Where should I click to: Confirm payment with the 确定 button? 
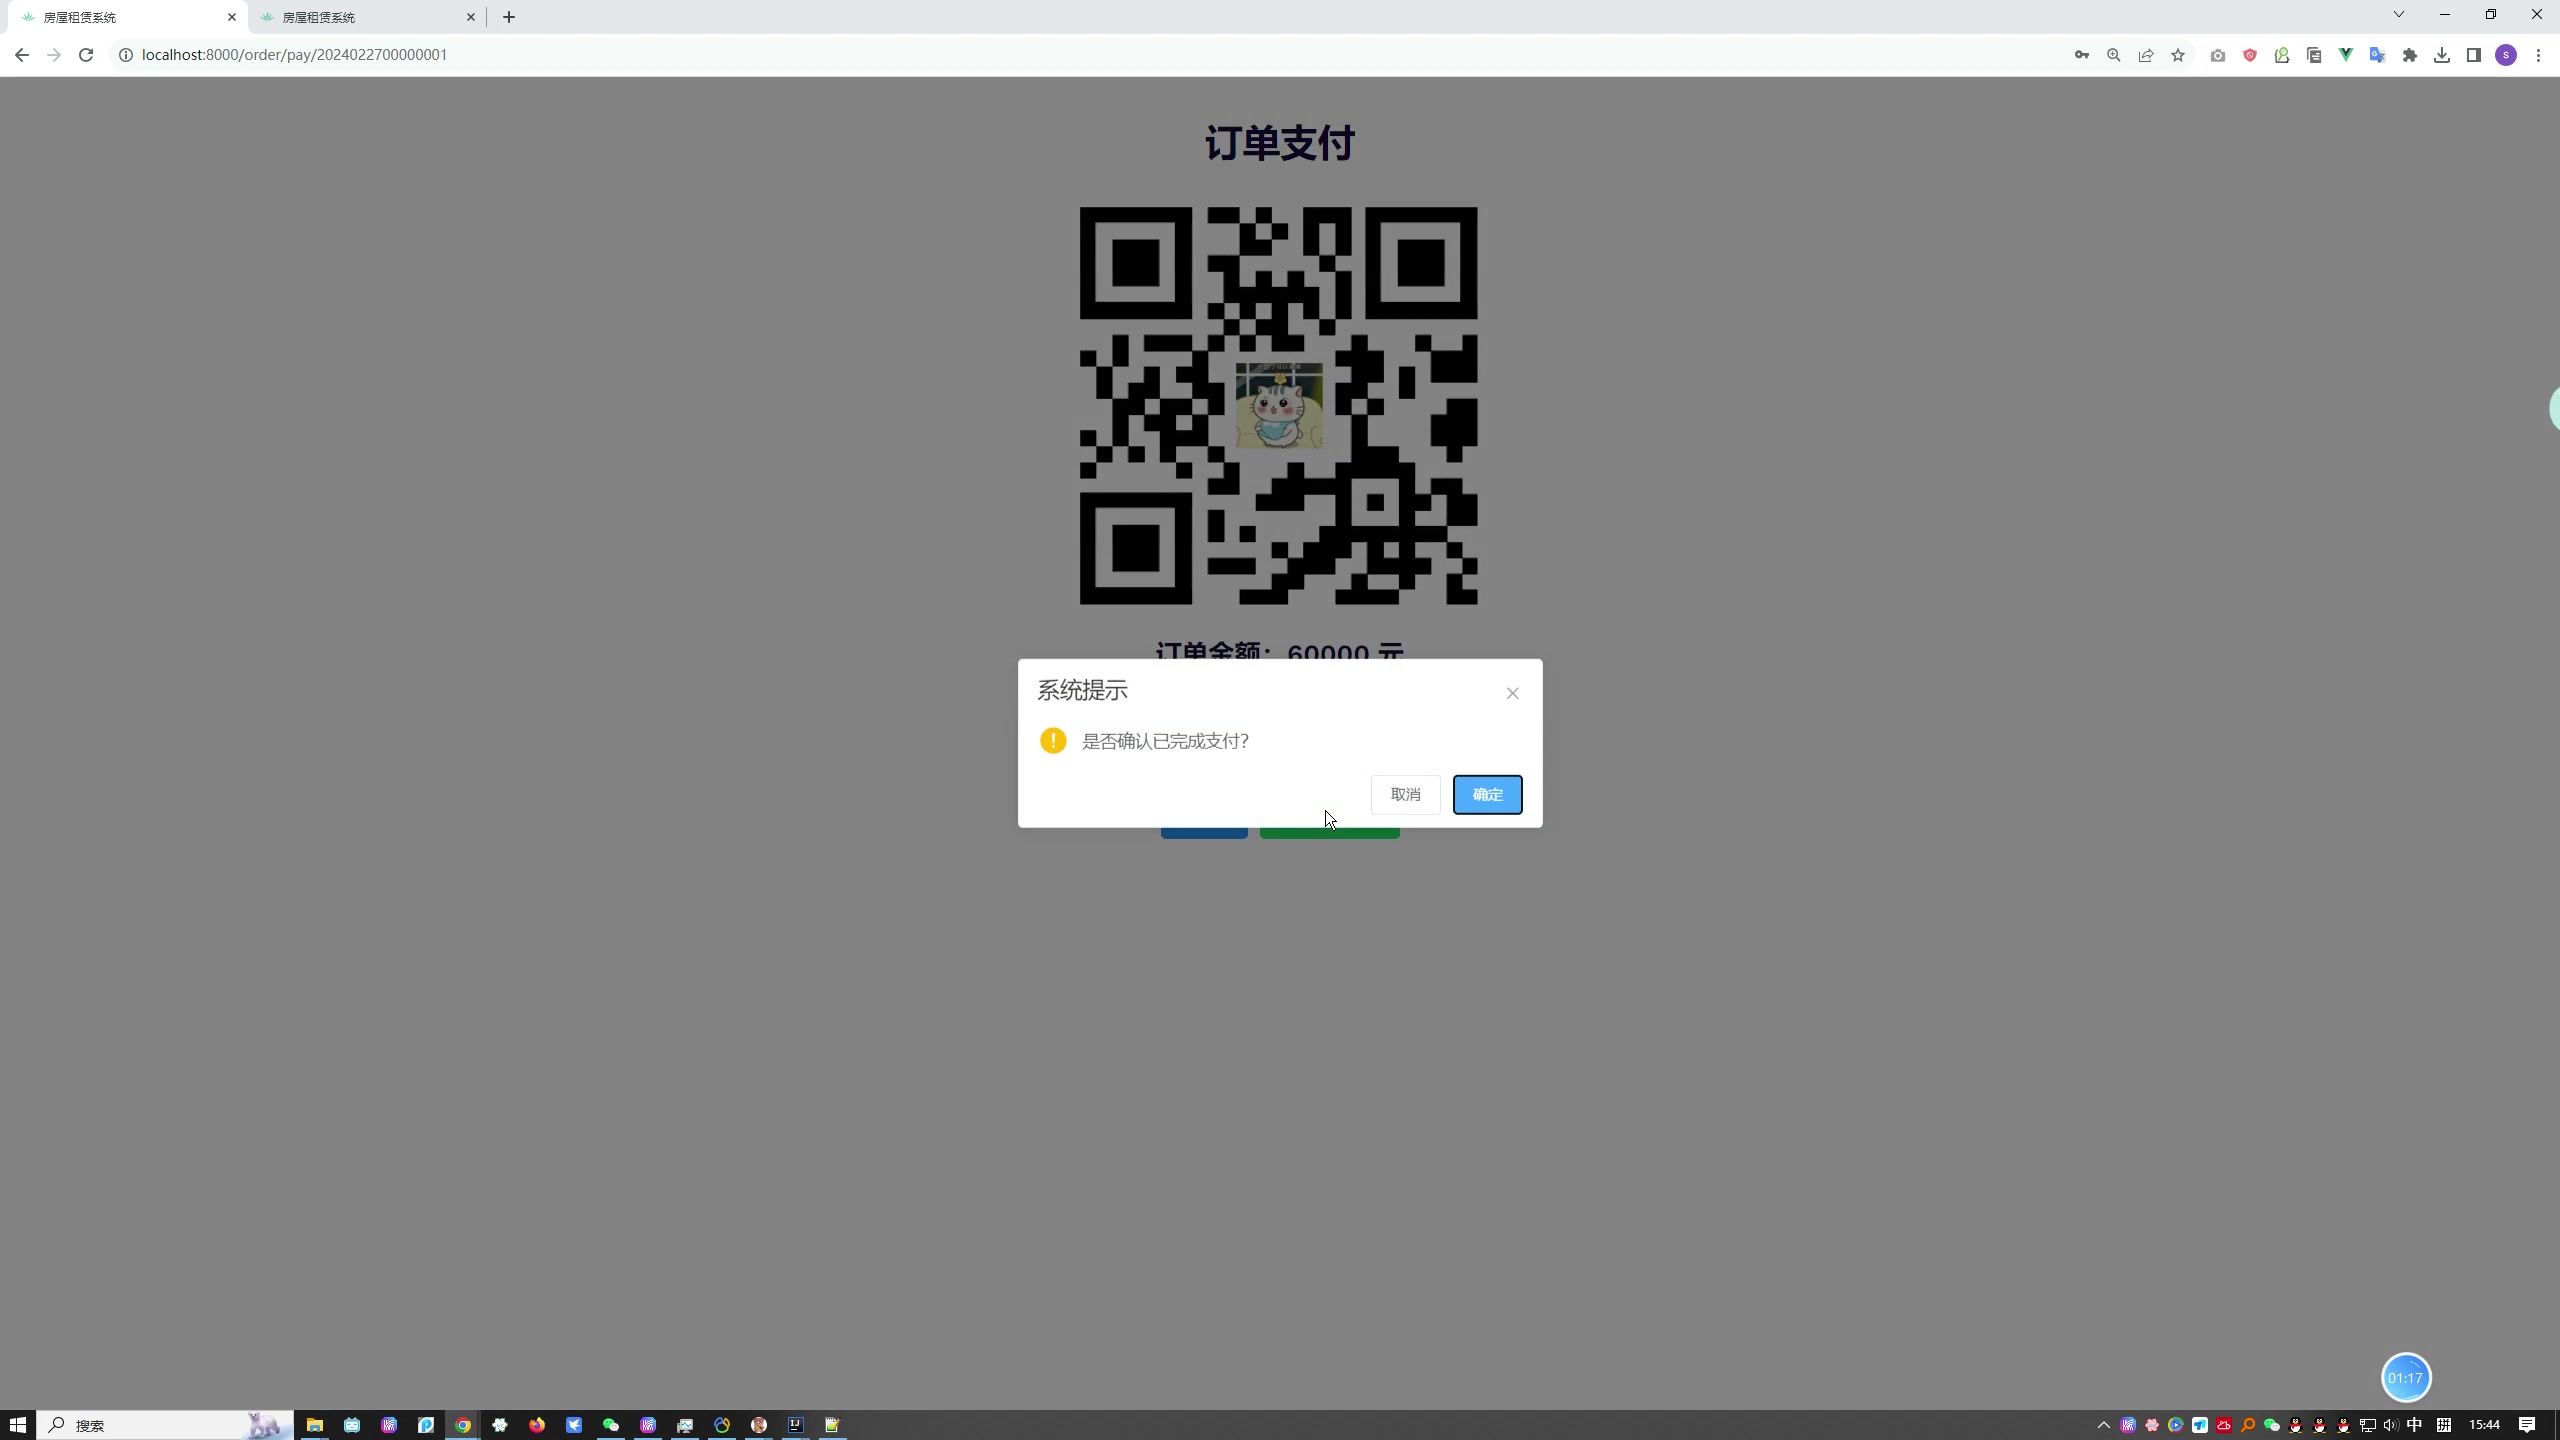1487,794
